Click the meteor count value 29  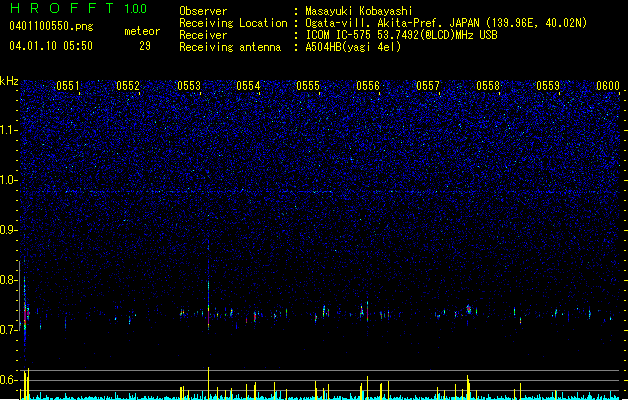click(x=145, y=46)
